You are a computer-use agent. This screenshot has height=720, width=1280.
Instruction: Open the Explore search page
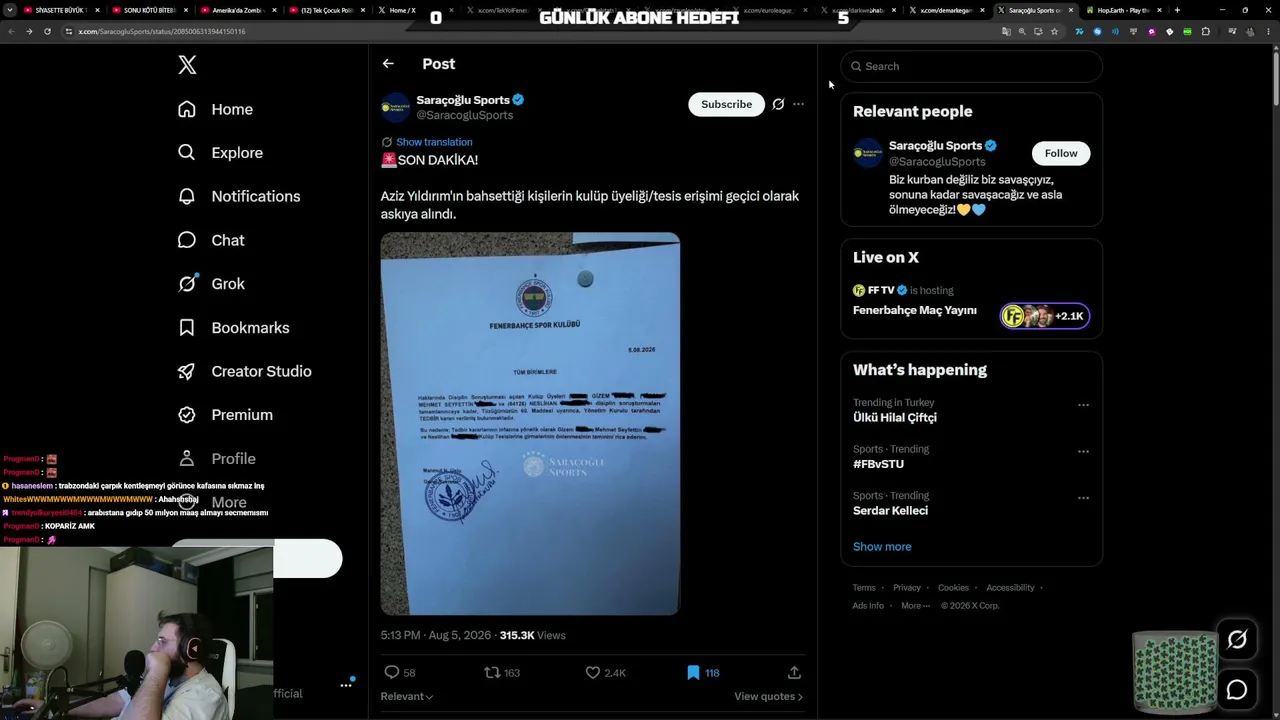pyautogui.click(x=220, y=153)
